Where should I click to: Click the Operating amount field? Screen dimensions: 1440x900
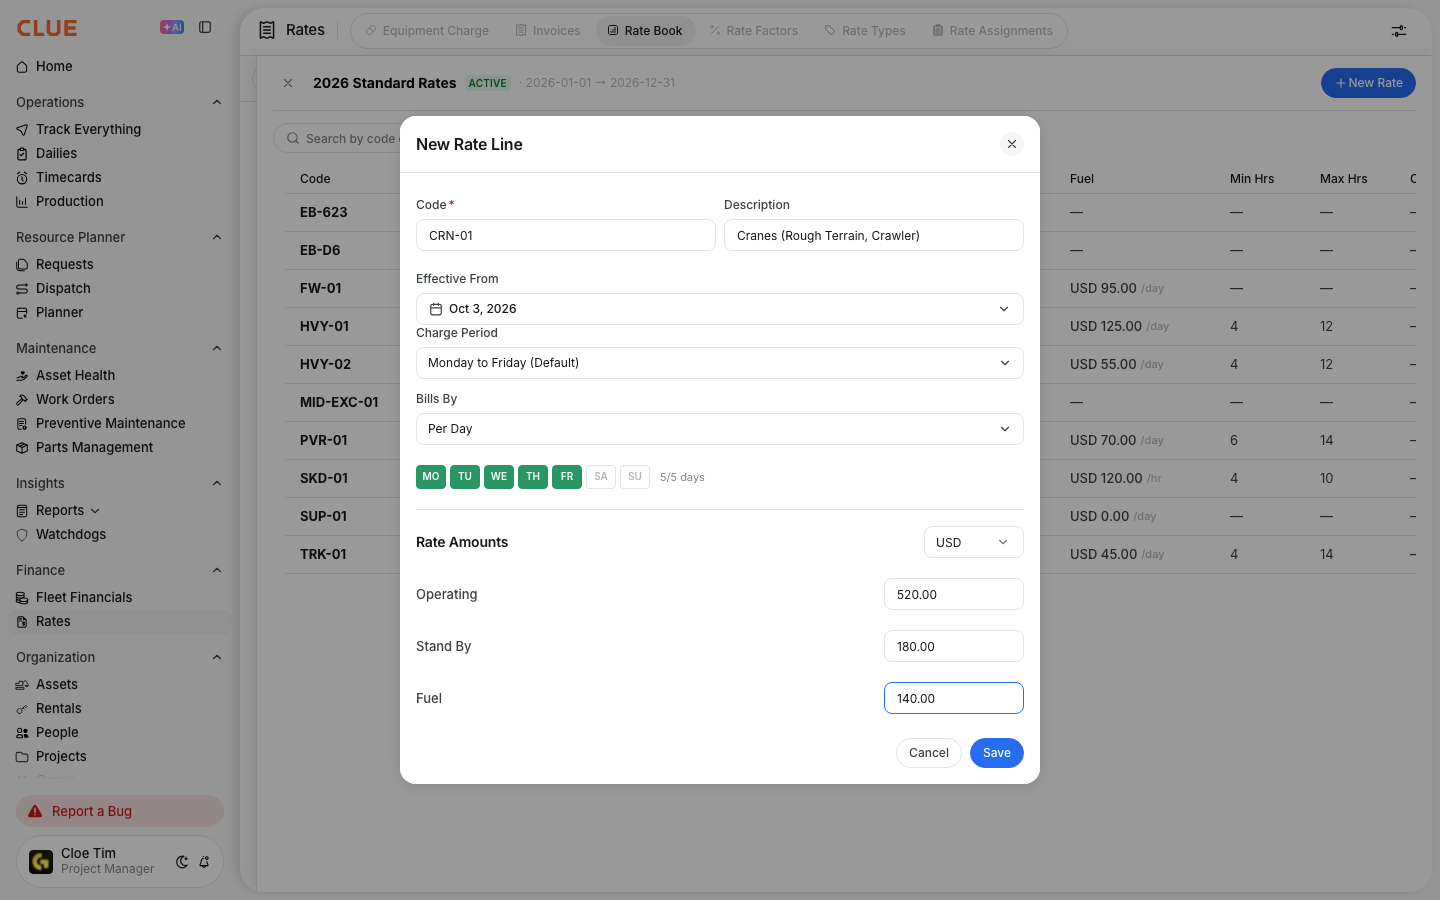click(954, 594)
